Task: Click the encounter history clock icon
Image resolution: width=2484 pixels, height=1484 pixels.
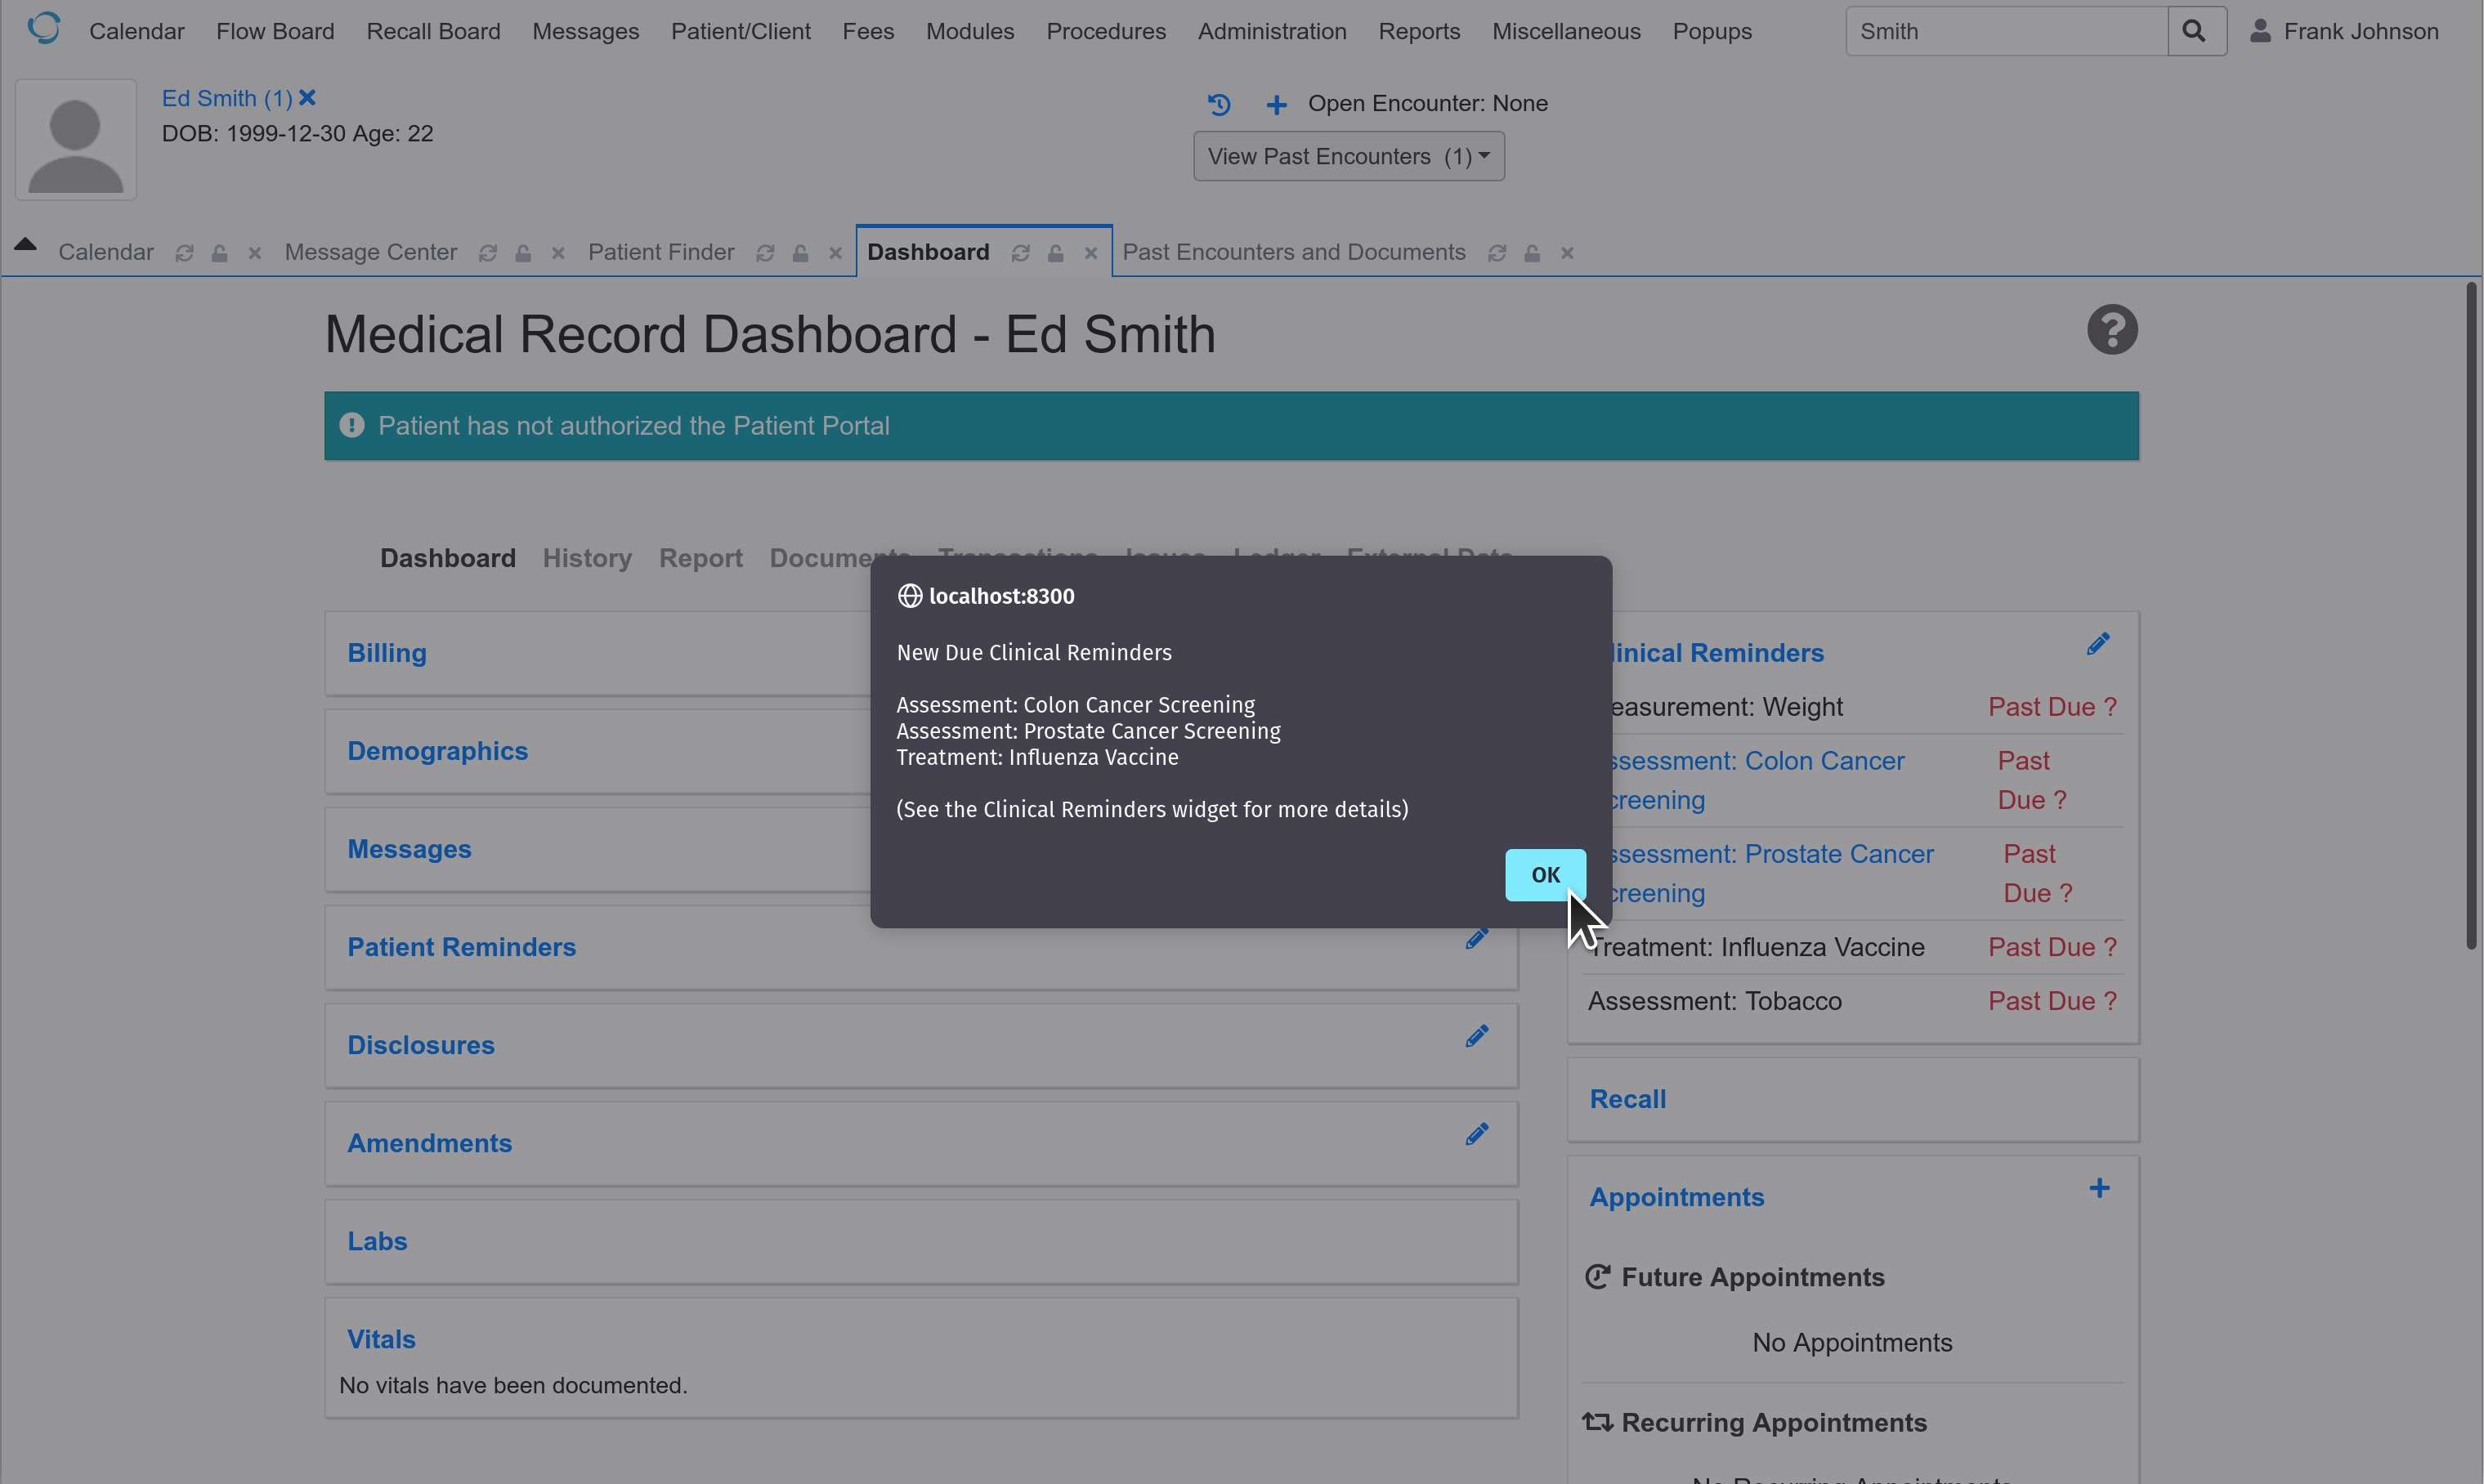Action: pyautogui.click(x=1218, y=104)
